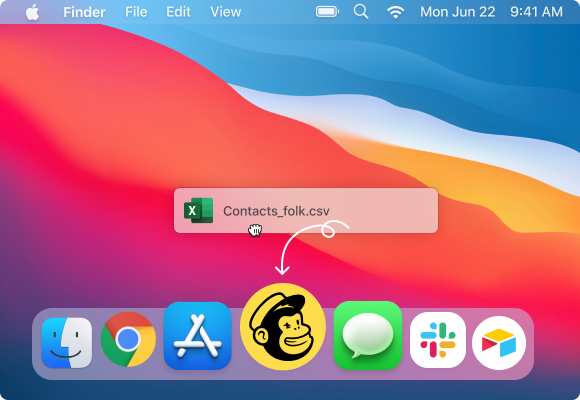Open the View menu
580x400 pixels.
(226, 12)
